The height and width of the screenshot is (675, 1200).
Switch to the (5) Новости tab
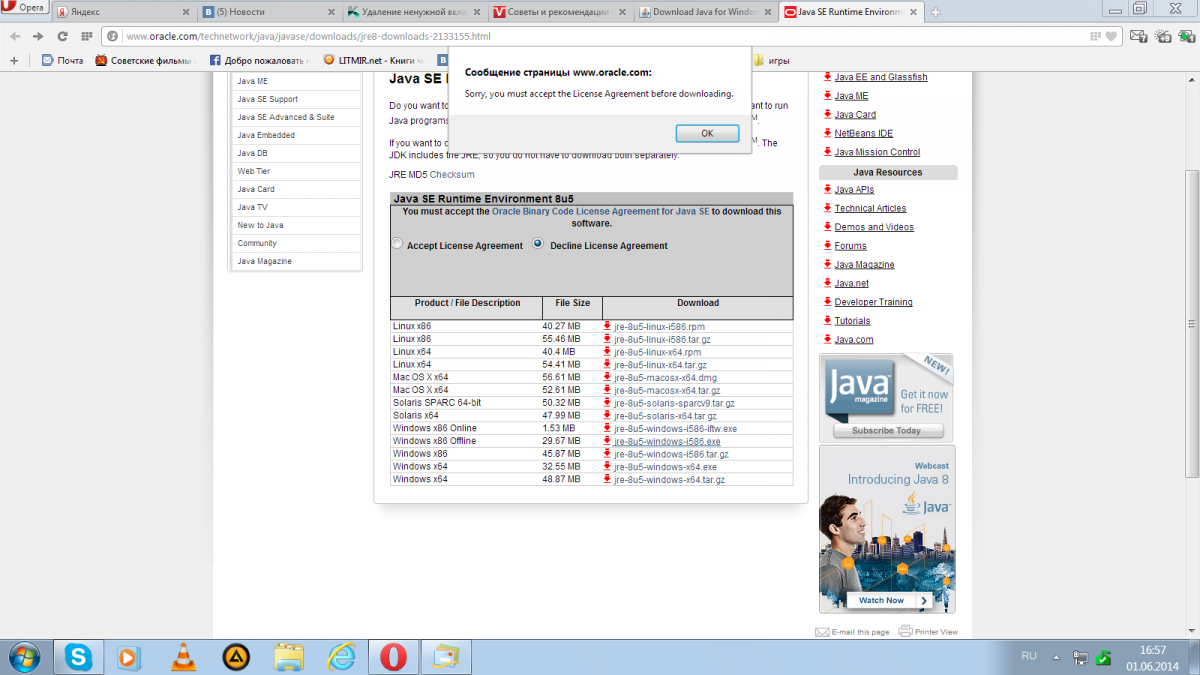pyautogui.click(x=270, y=12)
